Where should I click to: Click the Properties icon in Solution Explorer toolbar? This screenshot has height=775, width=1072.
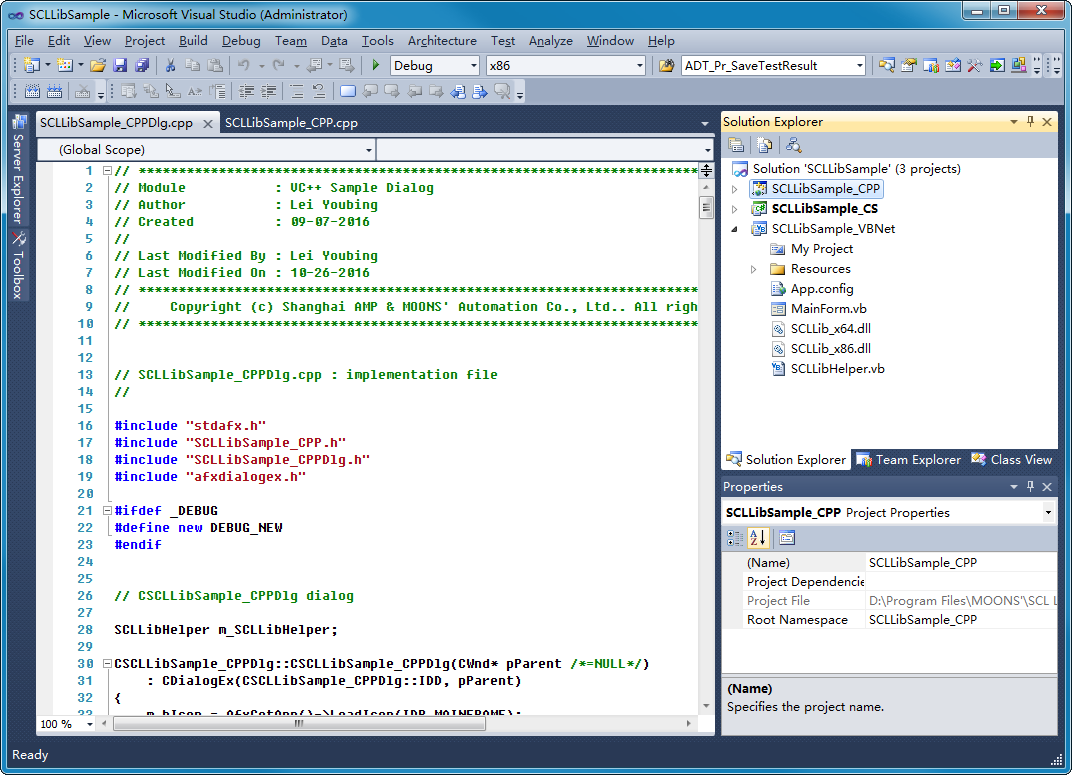click(x=736, y=145)
